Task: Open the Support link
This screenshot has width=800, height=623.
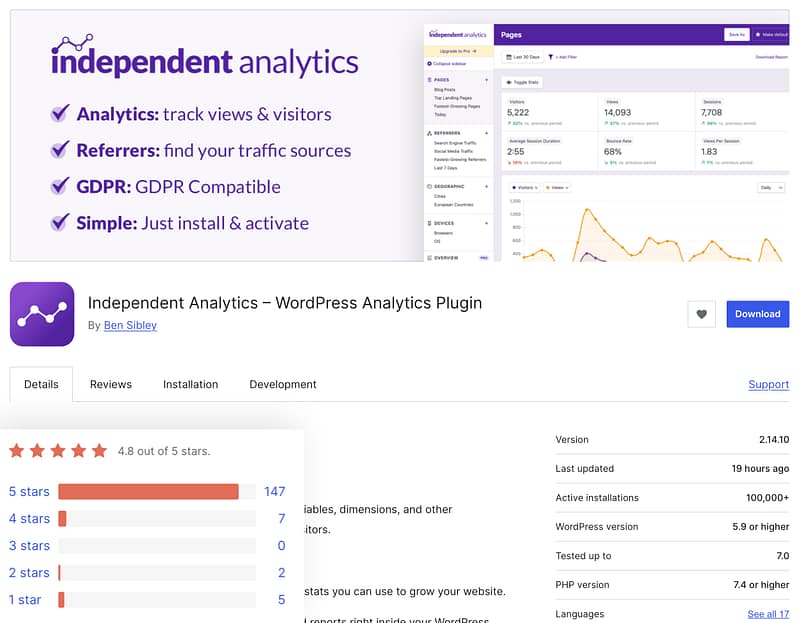Action: pos(768,384)
